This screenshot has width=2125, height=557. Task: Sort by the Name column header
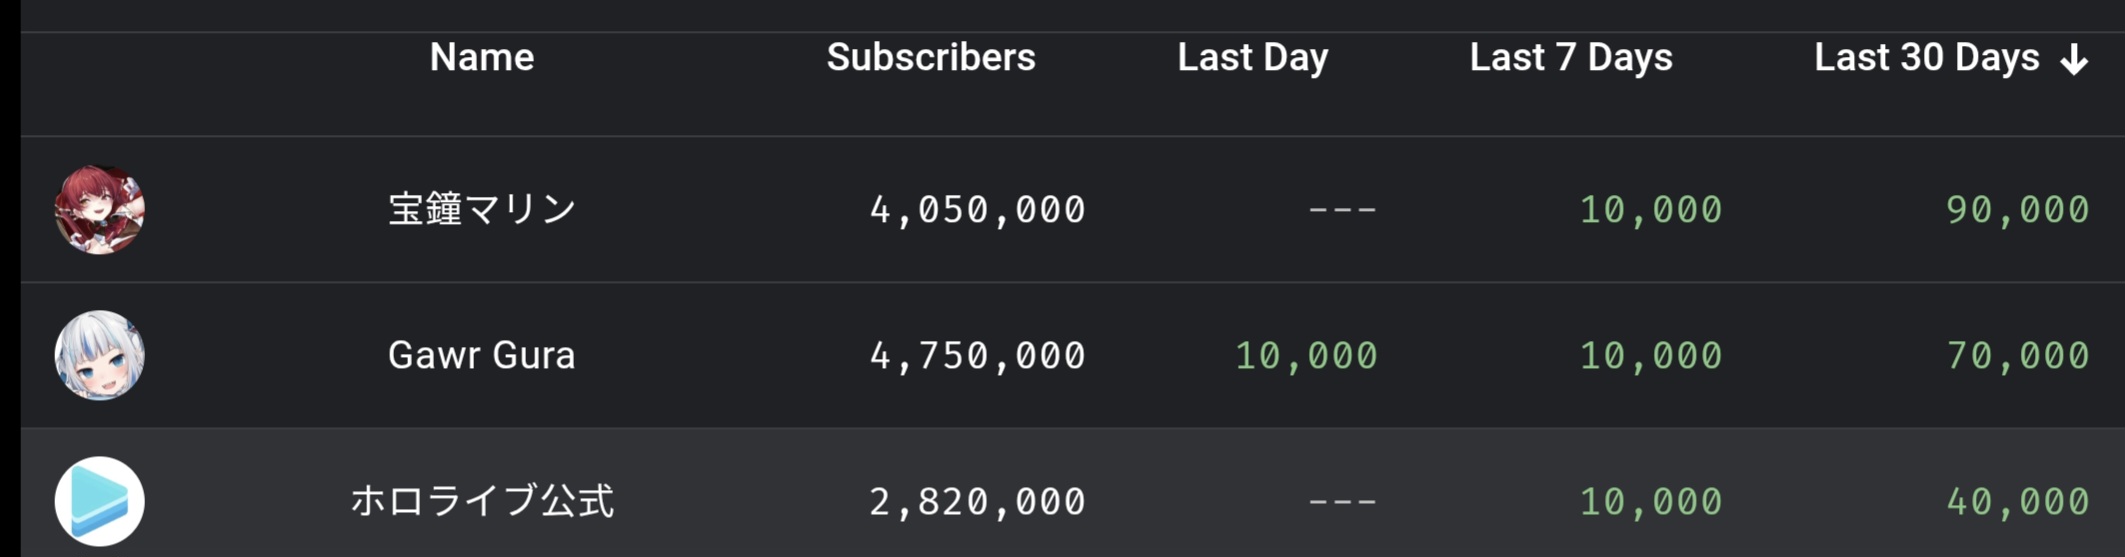coord(481,58)
